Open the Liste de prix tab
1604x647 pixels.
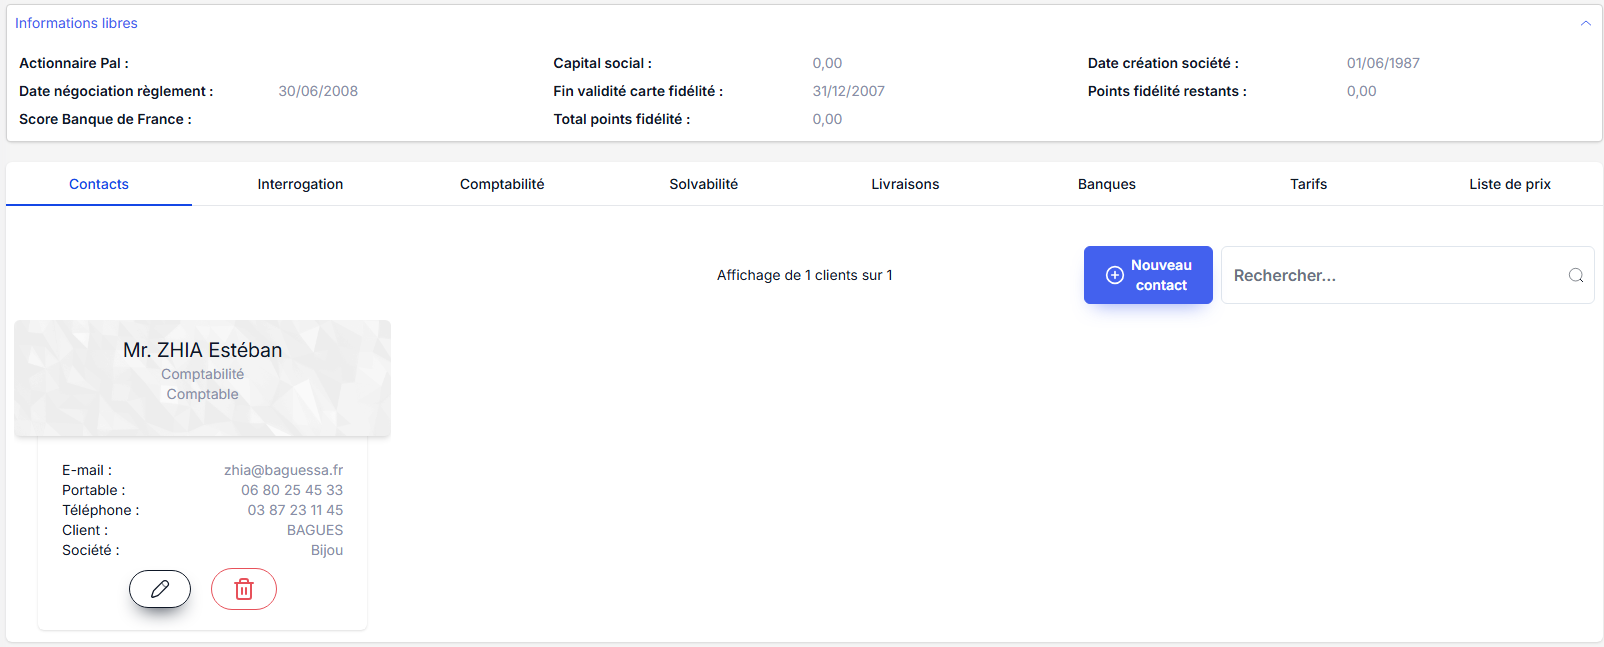1509,184
